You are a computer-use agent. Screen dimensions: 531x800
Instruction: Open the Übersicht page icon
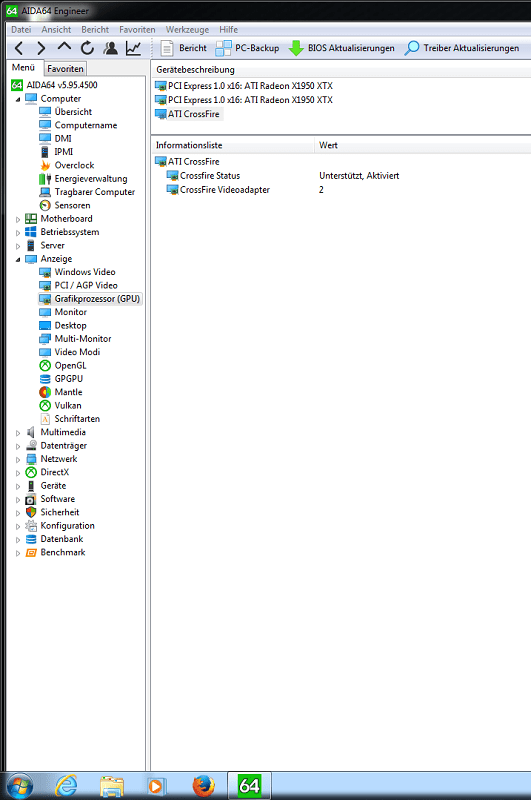coord(45,112)
